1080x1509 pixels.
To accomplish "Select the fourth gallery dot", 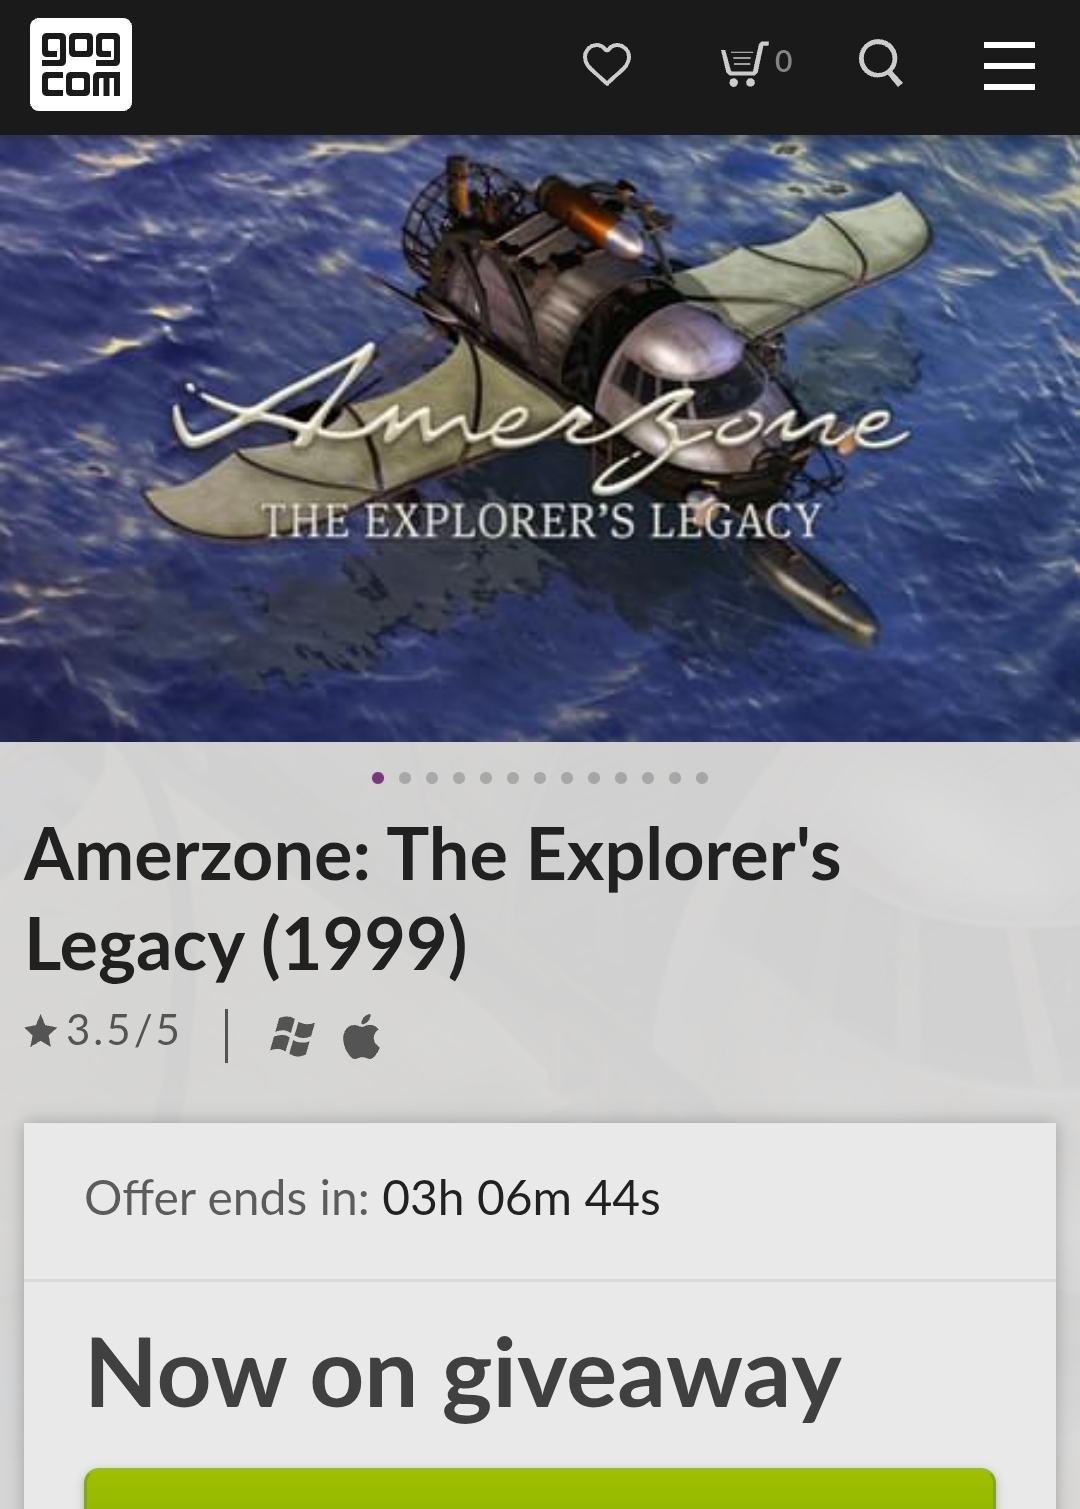I will pyautogui.click(x=459, y=778).
